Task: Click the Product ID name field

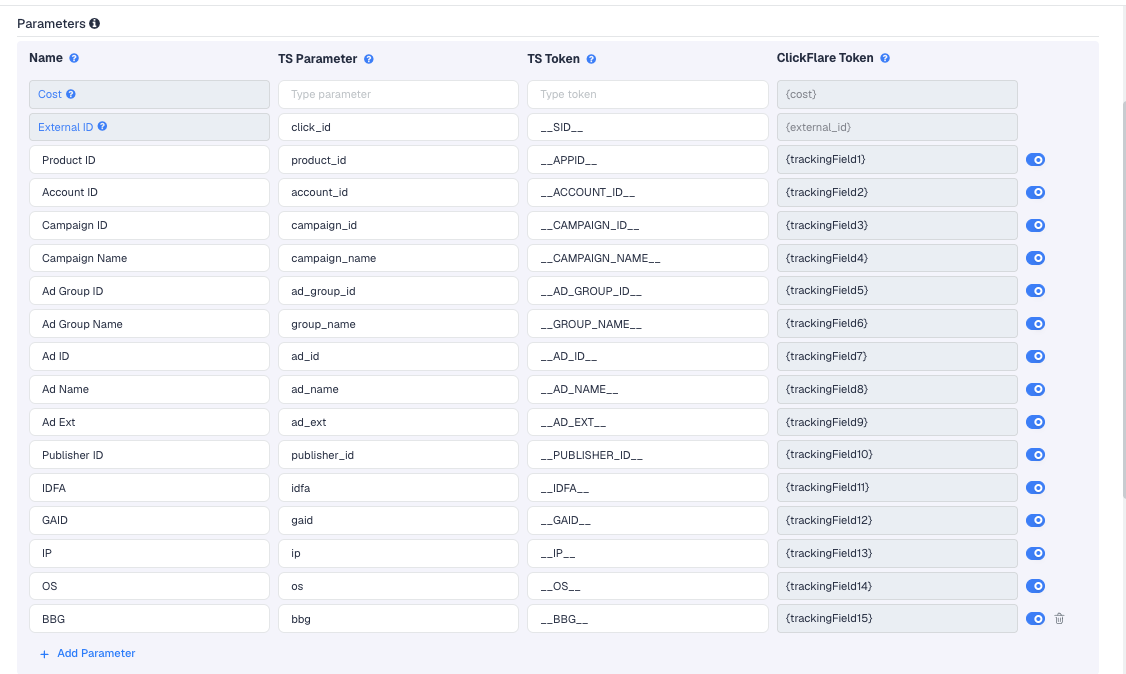Action: 149,160
